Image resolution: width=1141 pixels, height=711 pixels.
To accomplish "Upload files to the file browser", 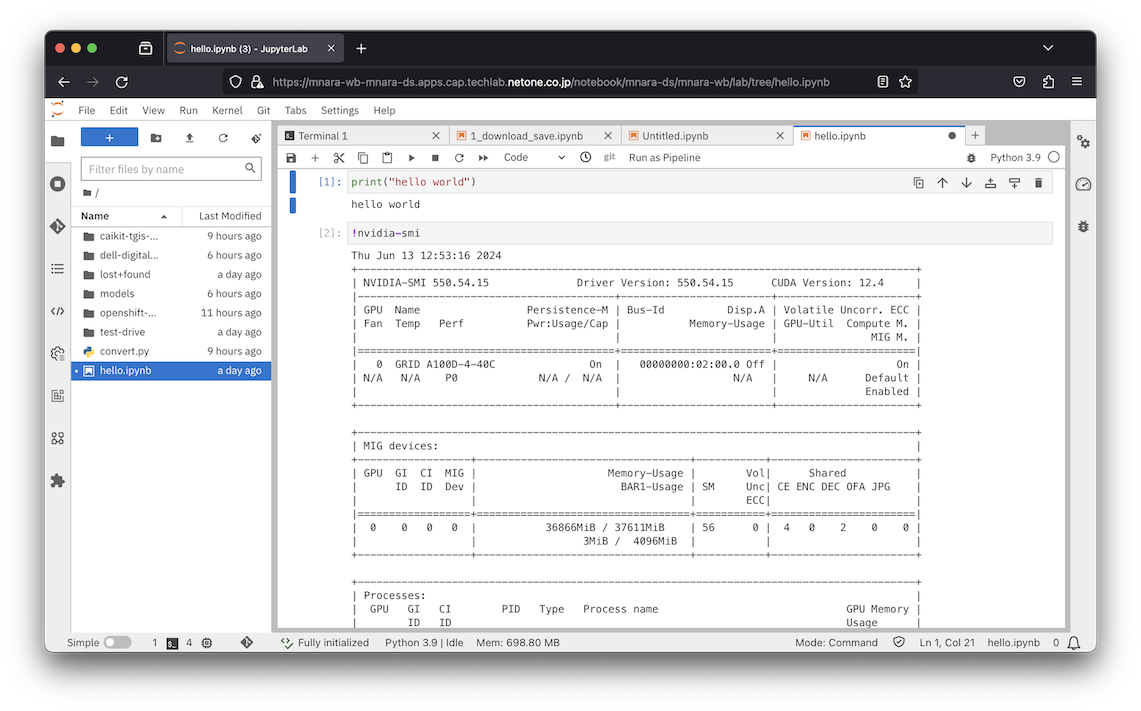I will 189,138.
